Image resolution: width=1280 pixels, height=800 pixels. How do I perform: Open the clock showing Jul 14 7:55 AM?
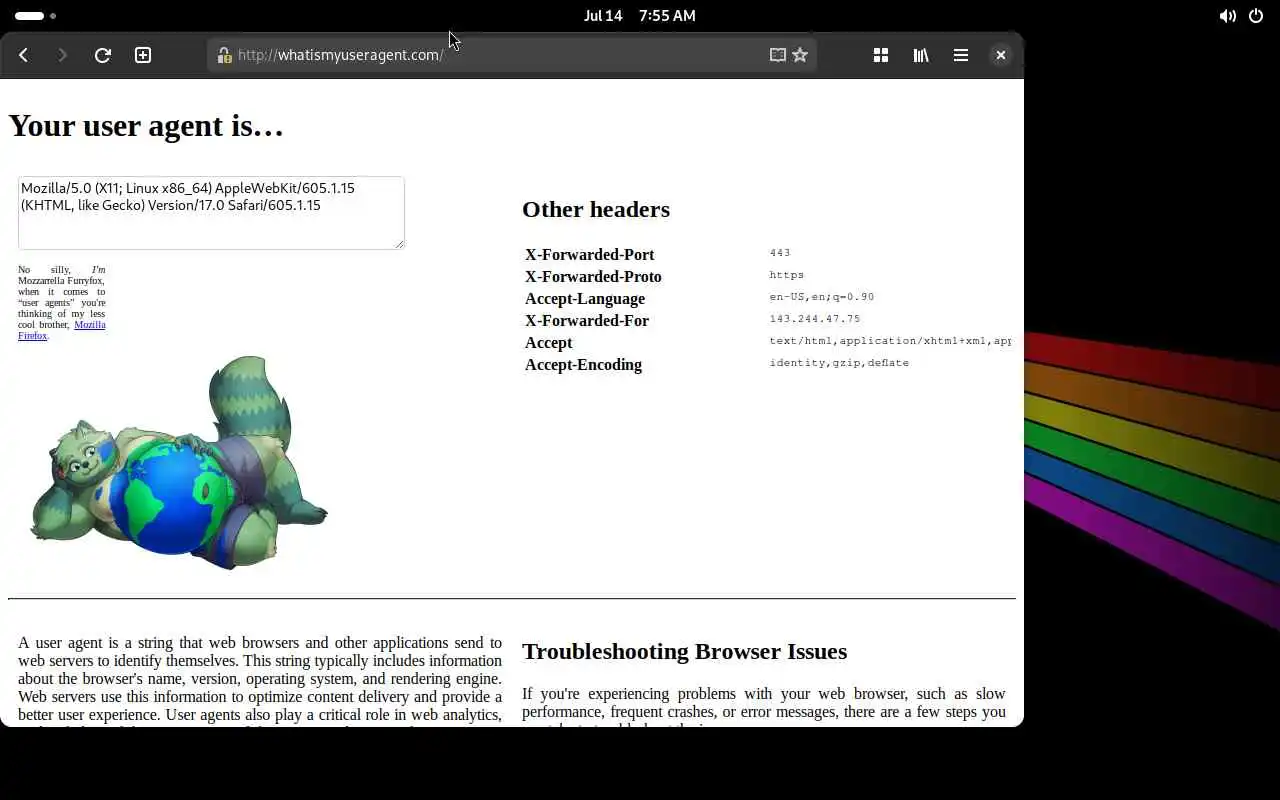click(x=640, y=16)
